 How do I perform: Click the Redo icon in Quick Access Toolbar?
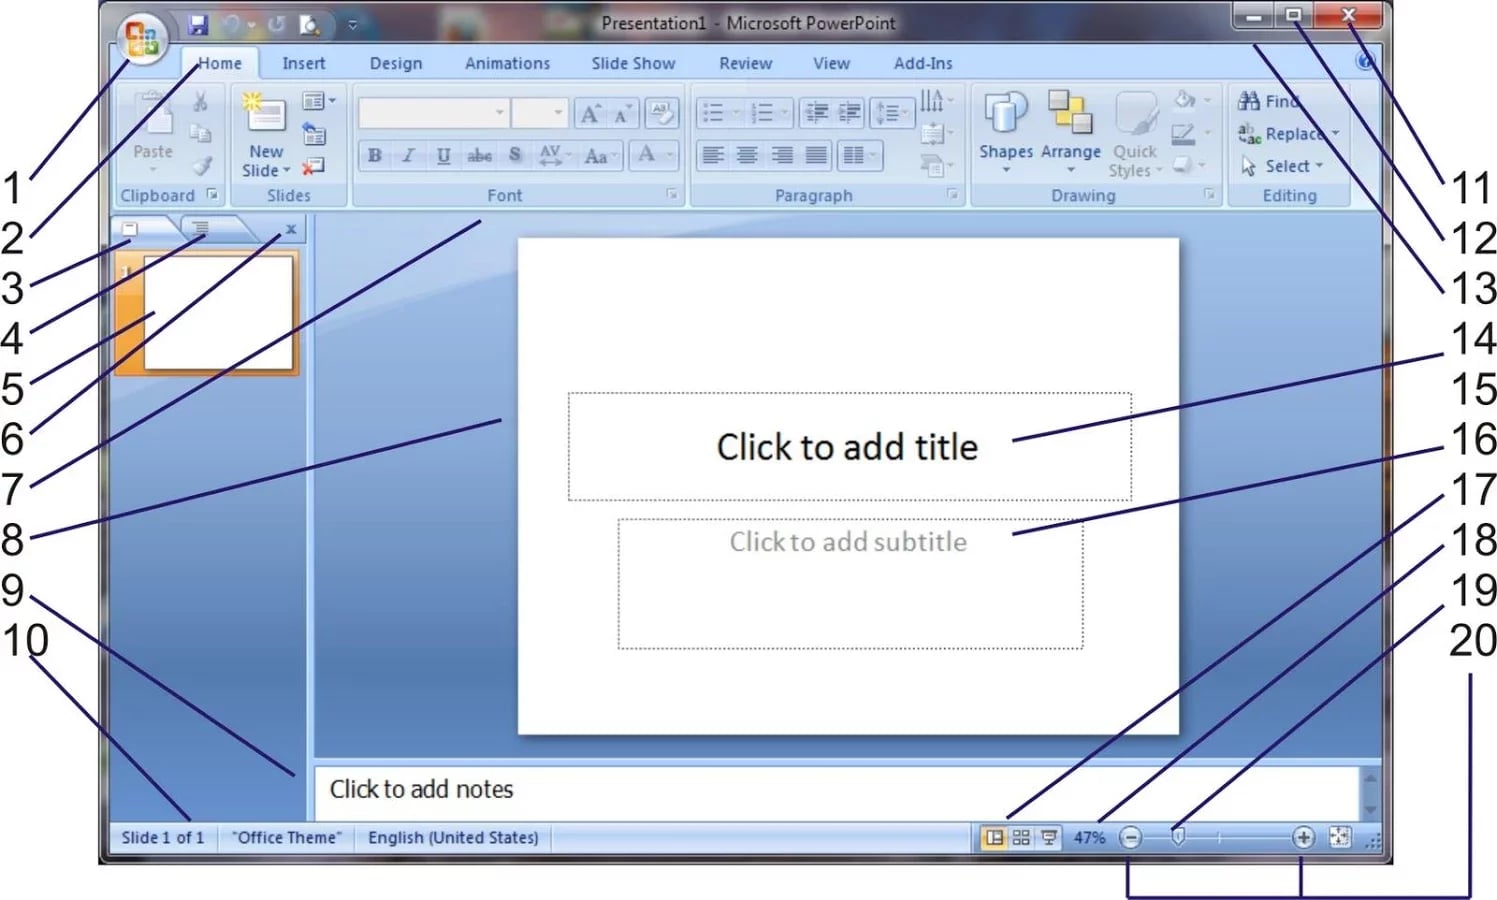tap(276, 24)
